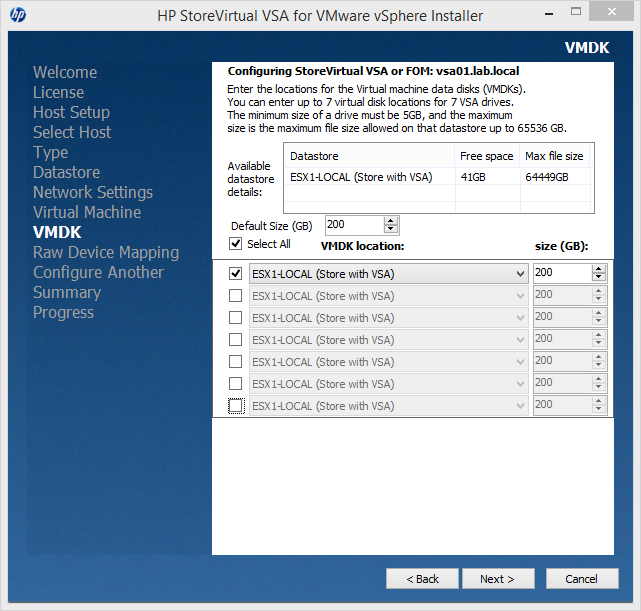Open the sixth VMDK location dropdown
641x611 pixels.
pyautogui.click(x=388, y=384)
